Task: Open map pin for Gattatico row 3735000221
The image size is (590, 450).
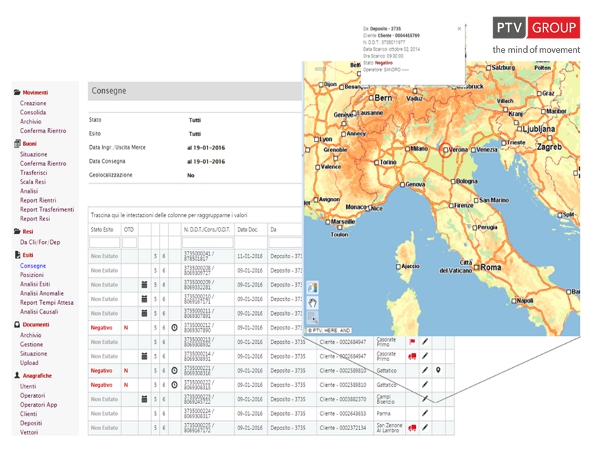Action: (438, 370)
